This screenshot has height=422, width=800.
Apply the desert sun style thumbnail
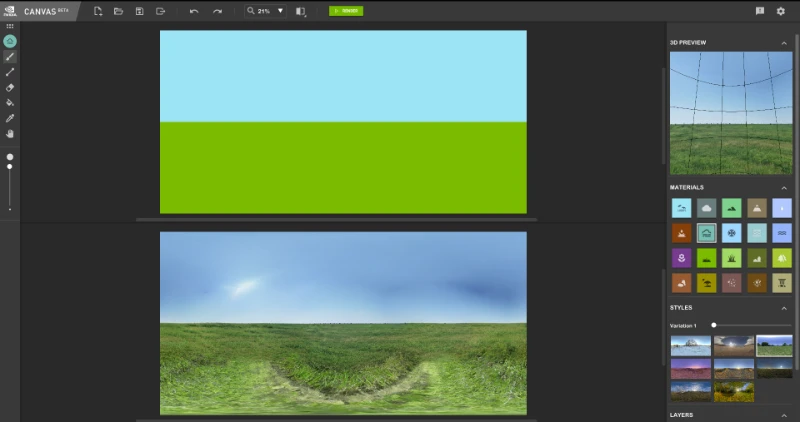734,346
